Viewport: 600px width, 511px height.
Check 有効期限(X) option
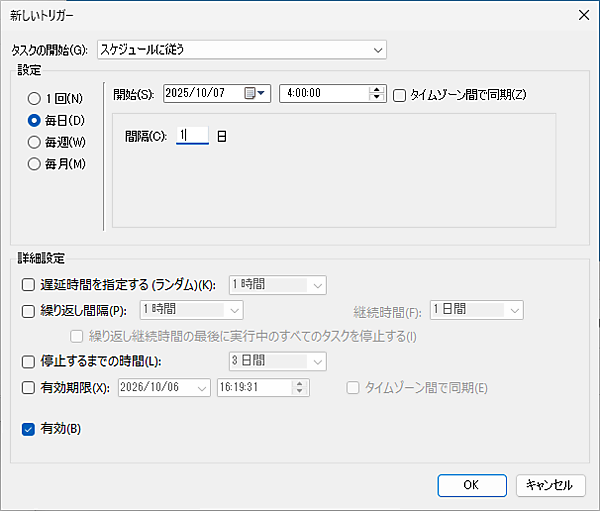[x=28, y=387]
